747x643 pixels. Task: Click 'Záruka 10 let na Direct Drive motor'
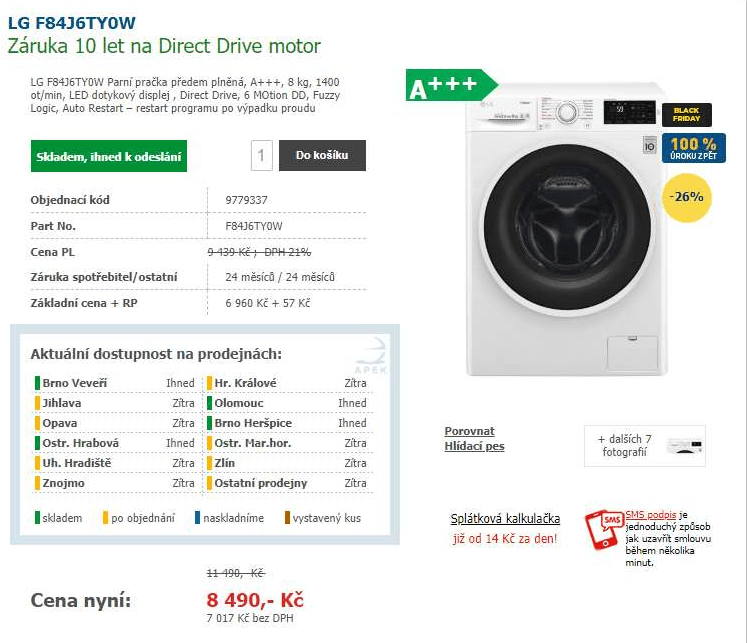(x=164, y=46)
